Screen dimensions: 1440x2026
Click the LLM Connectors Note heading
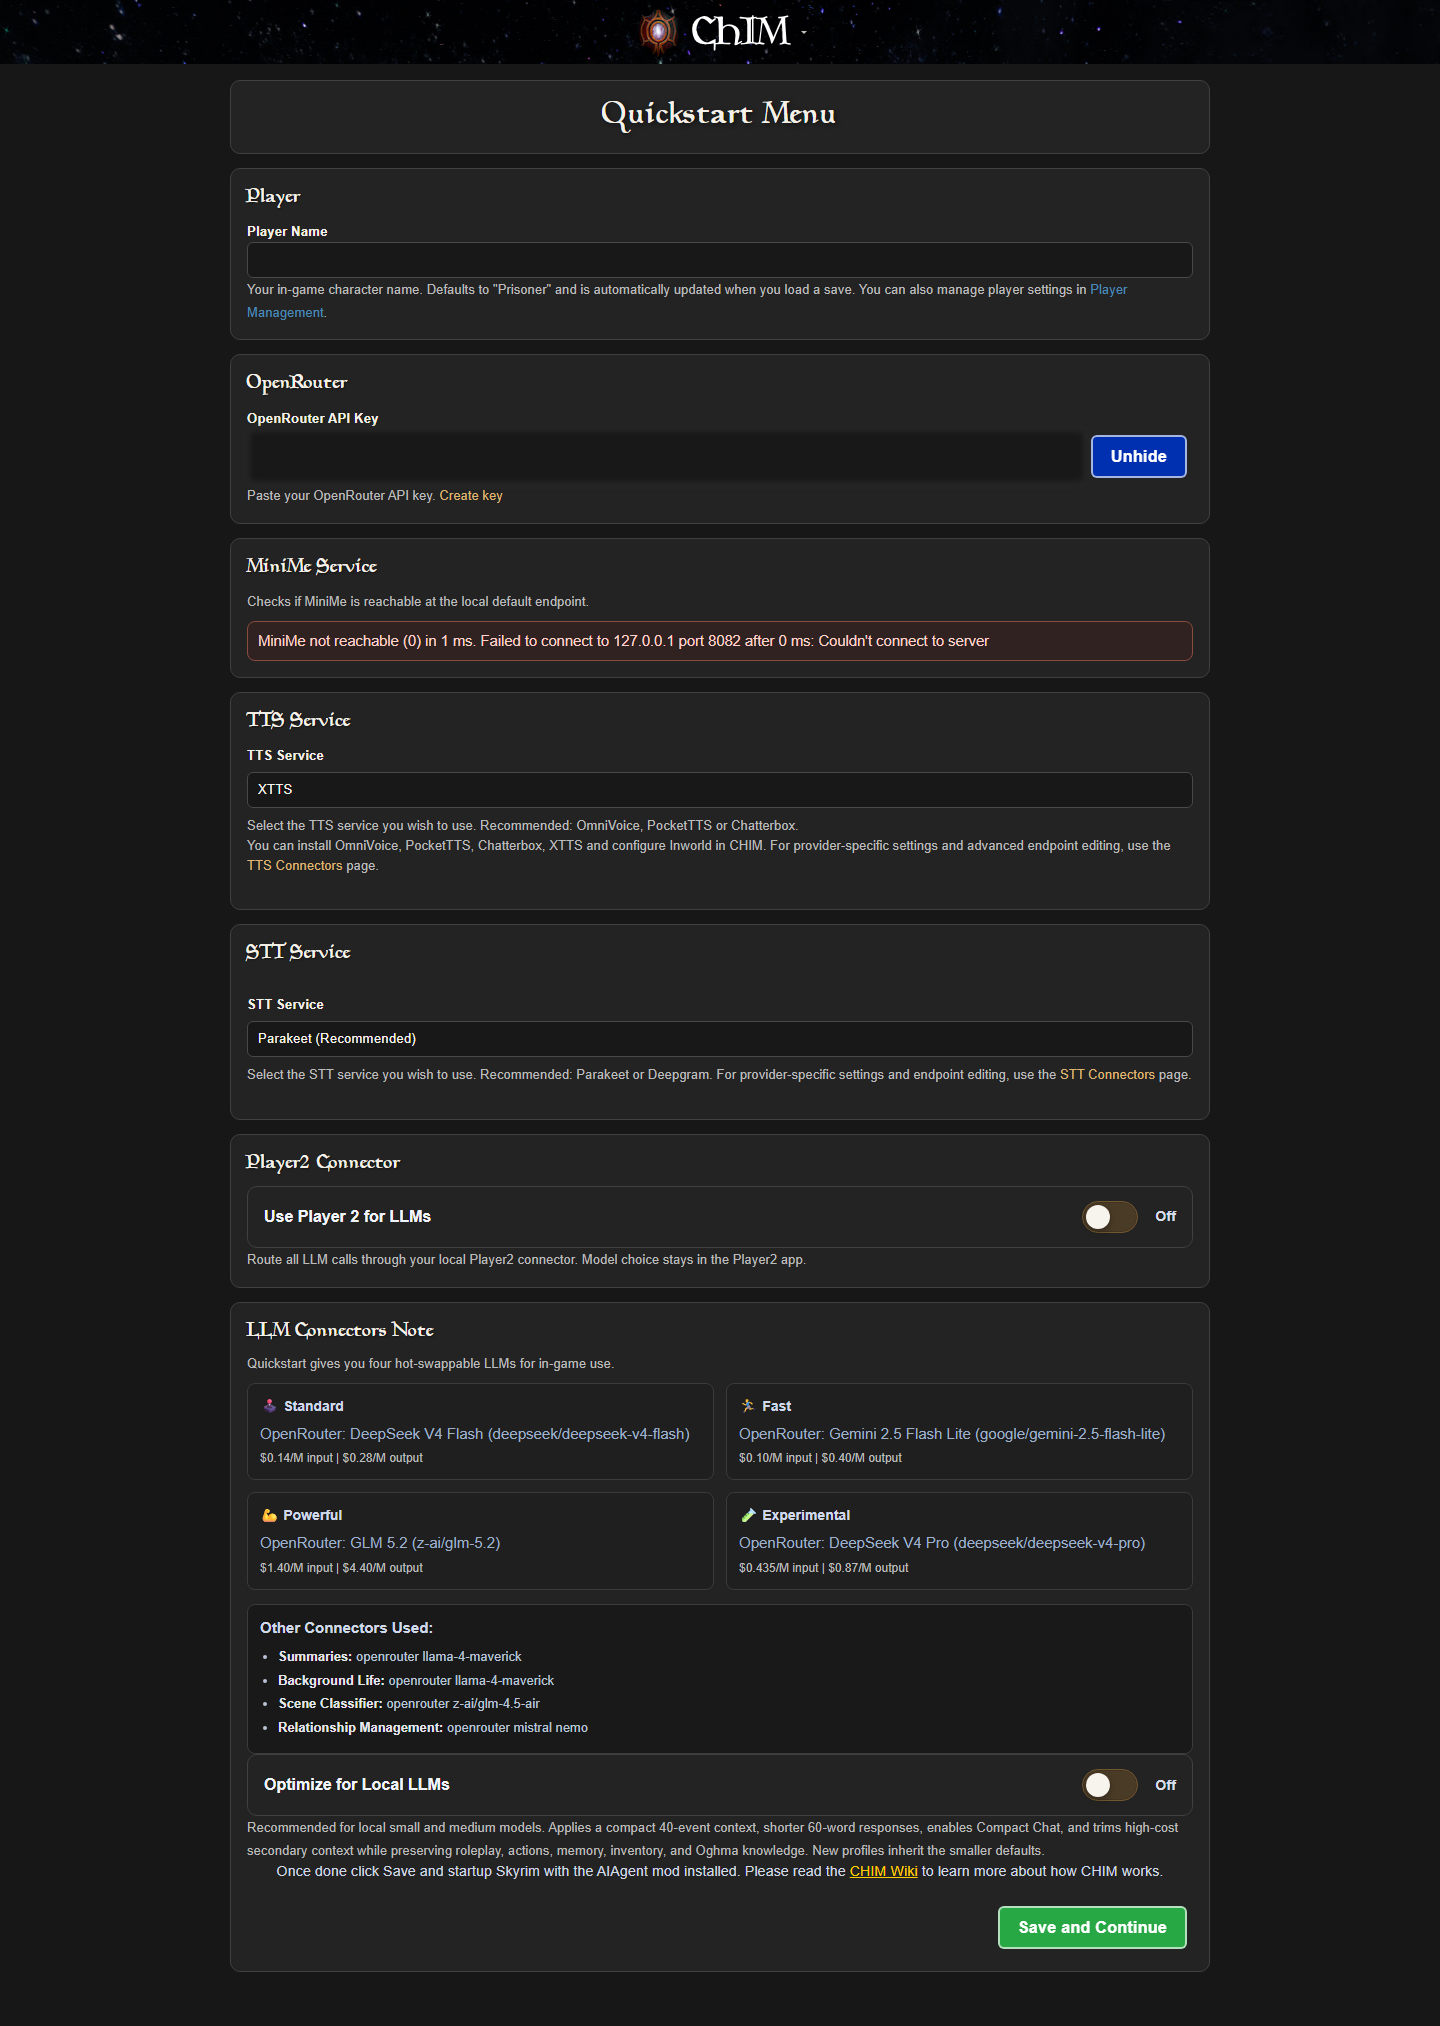(x=340, y=1330)
